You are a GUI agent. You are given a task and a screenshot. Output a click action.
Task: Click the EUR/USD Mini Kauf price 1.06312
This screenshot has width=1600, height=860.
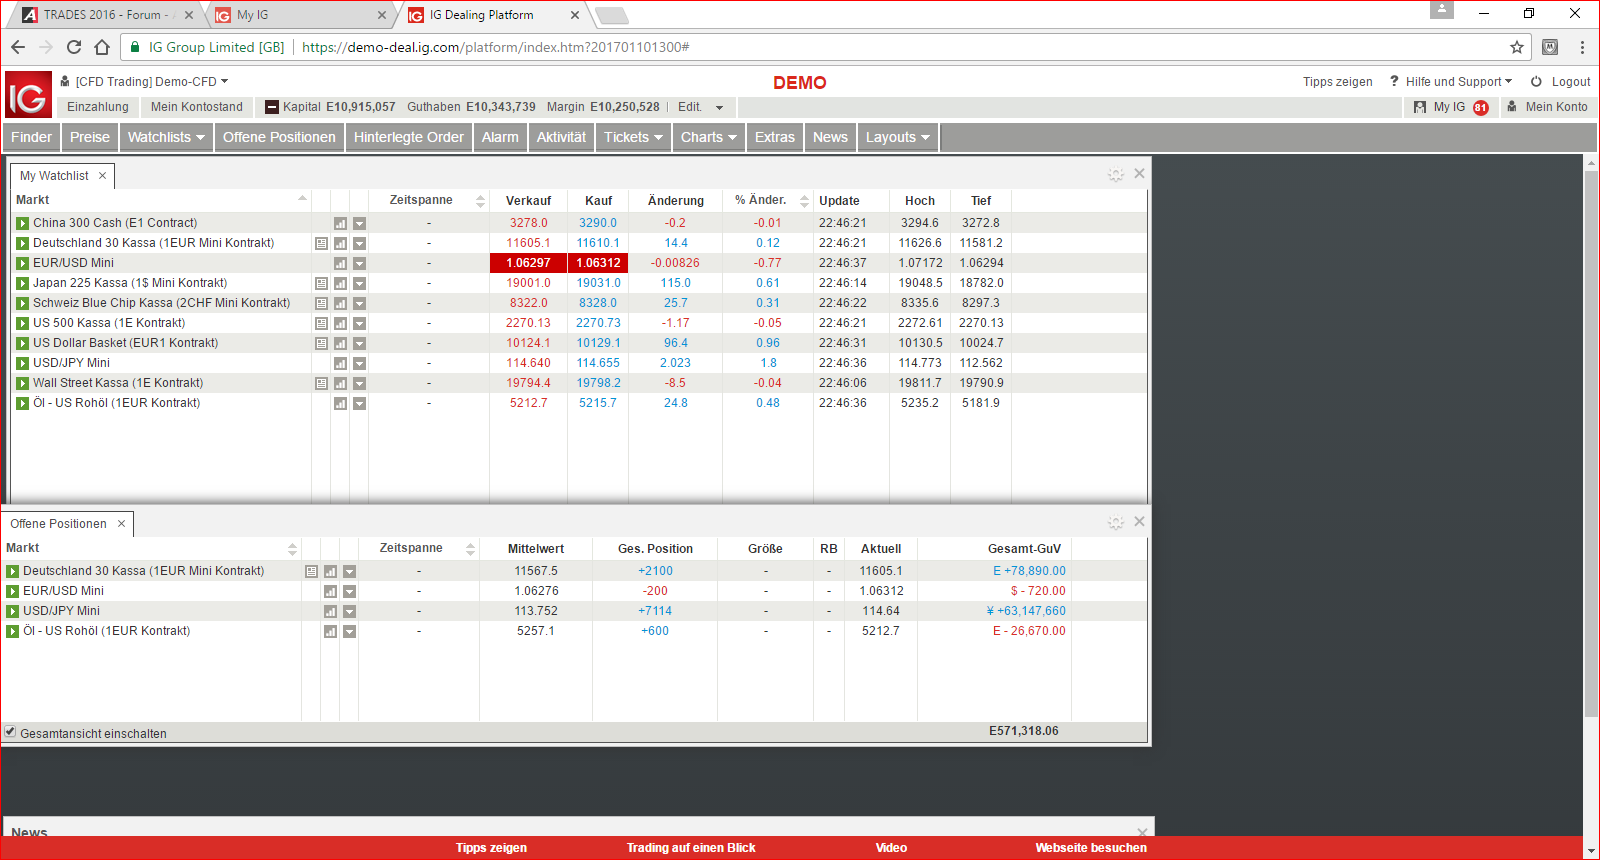tap(598, 263)
